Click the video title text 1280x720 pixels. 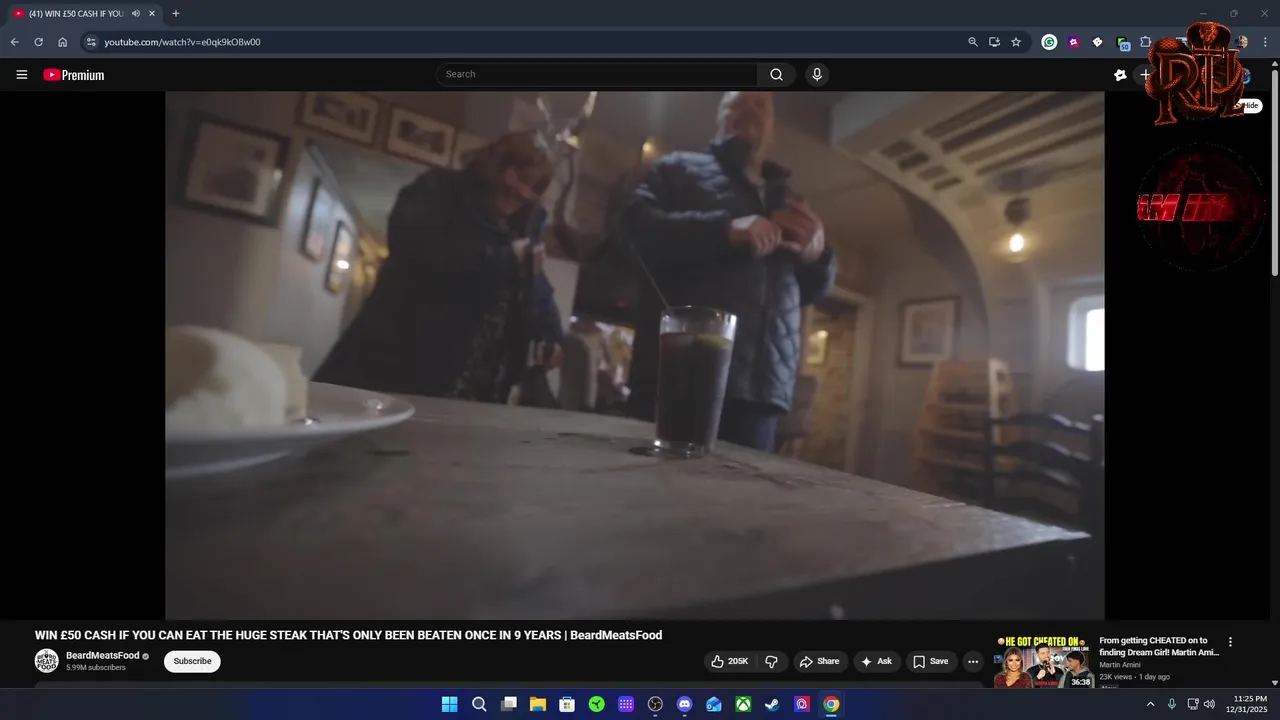pyautogui.click(x=348, y=635)
